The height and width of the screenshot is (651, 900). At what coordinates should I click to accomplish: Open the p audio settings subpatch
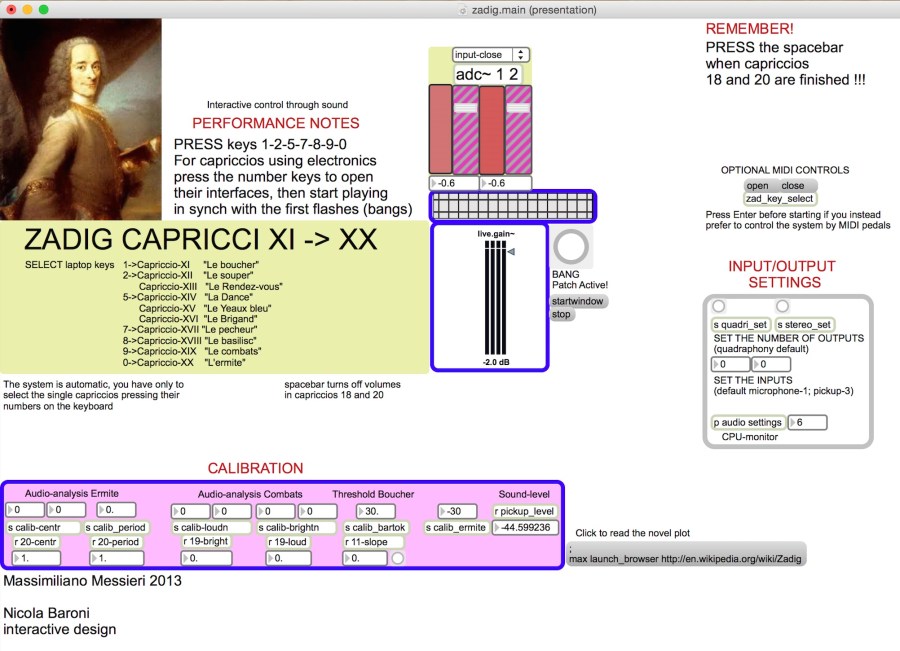(x=747, y=423)
